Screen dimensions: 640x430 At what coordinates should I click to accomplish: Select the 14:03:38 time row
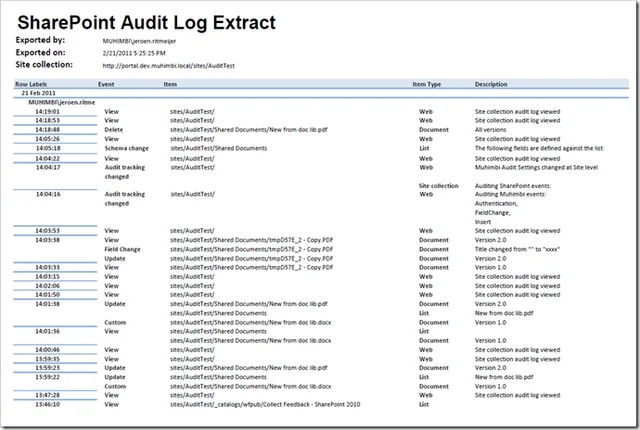47,240
